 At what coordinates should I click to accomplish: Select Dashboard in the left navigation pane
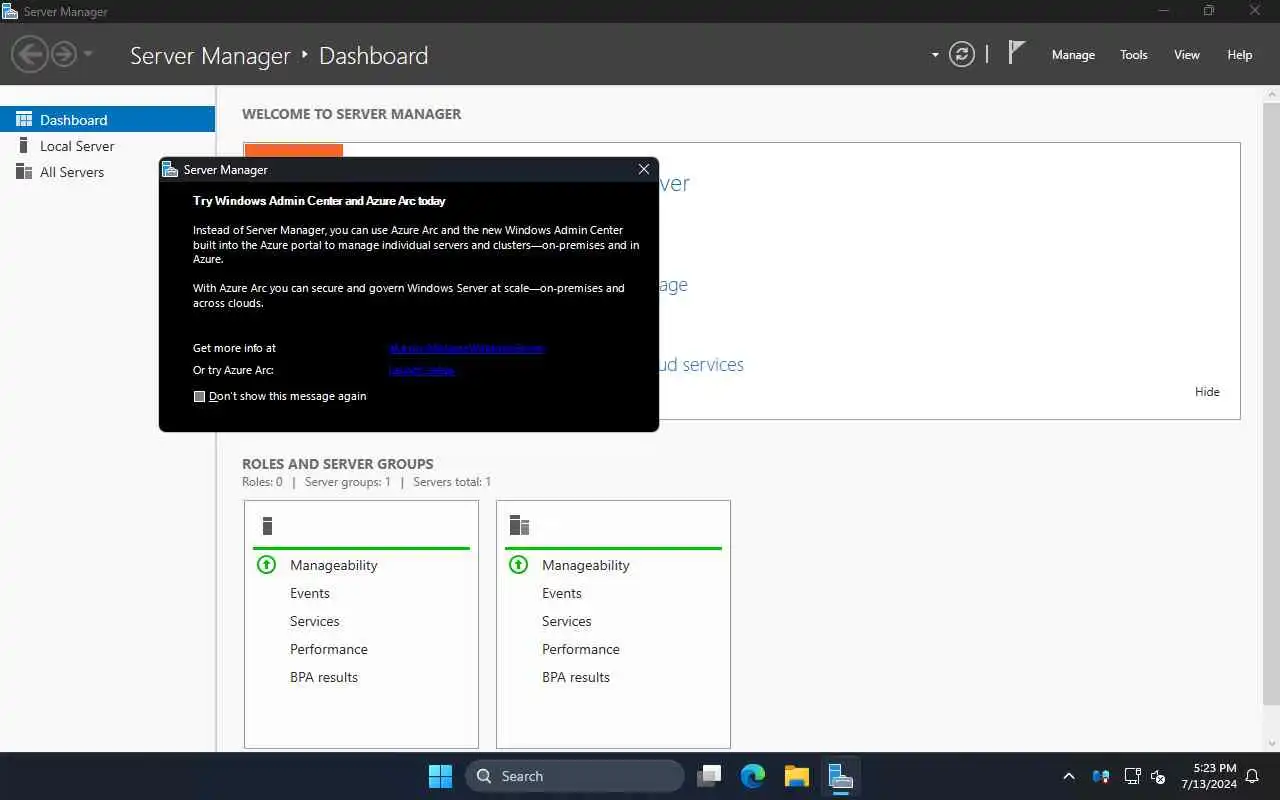click(107, 119)
